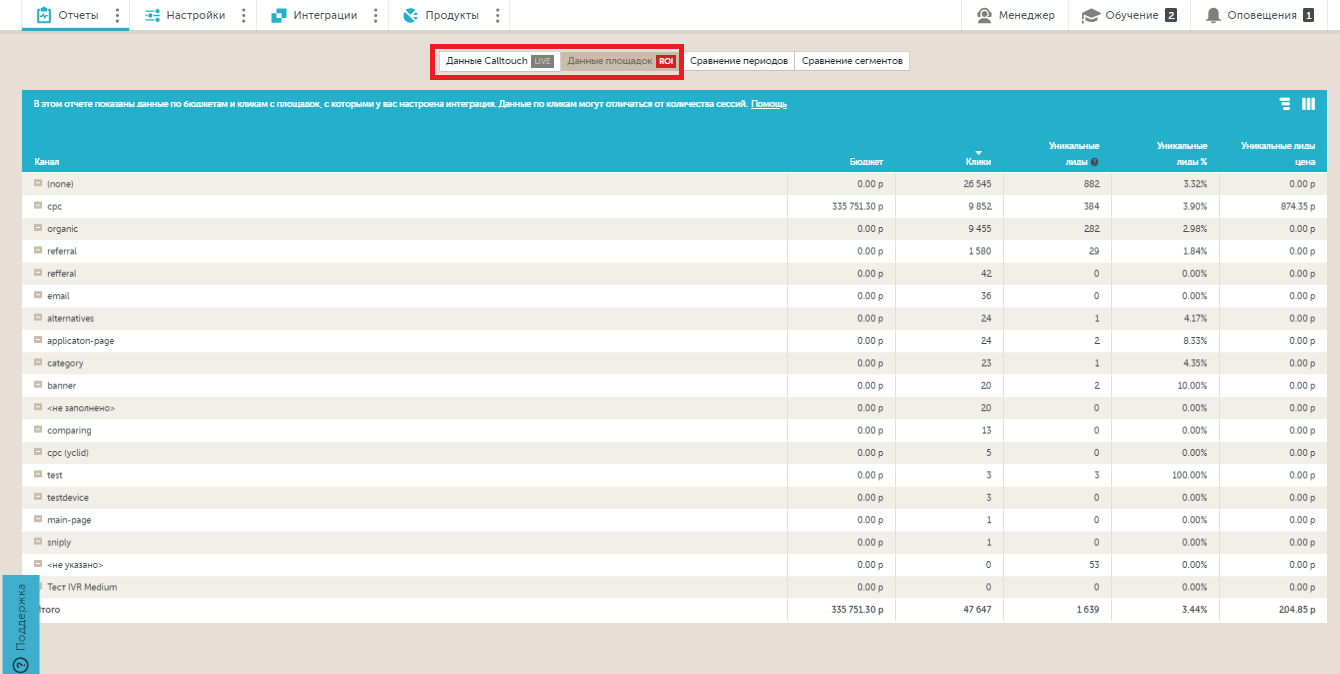The width and height of the screenshot is (1340, 674).
Task: Switch to Данные площадок ROI tab
Action: coord(620,61)
